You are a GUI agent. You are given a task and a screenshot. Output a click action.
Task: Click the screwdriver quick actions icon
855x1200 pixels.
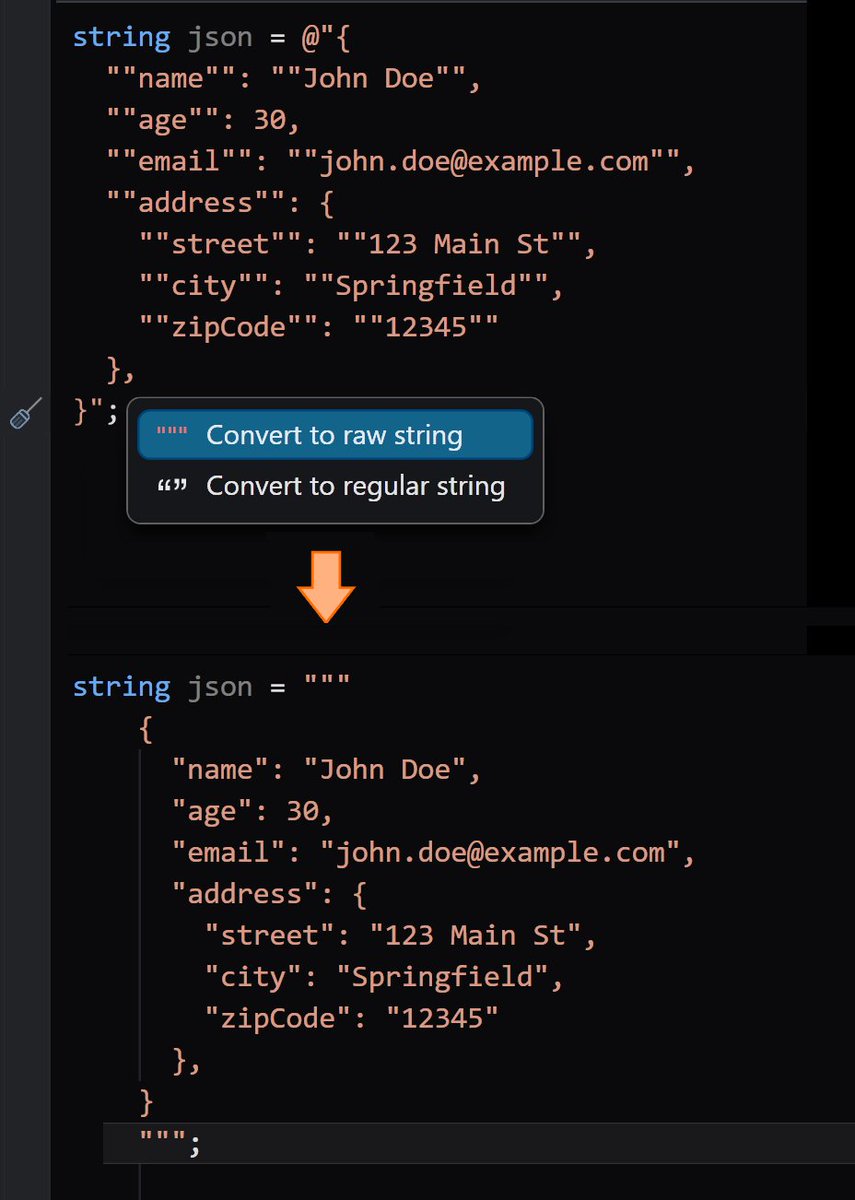click(x=26, y=412)
